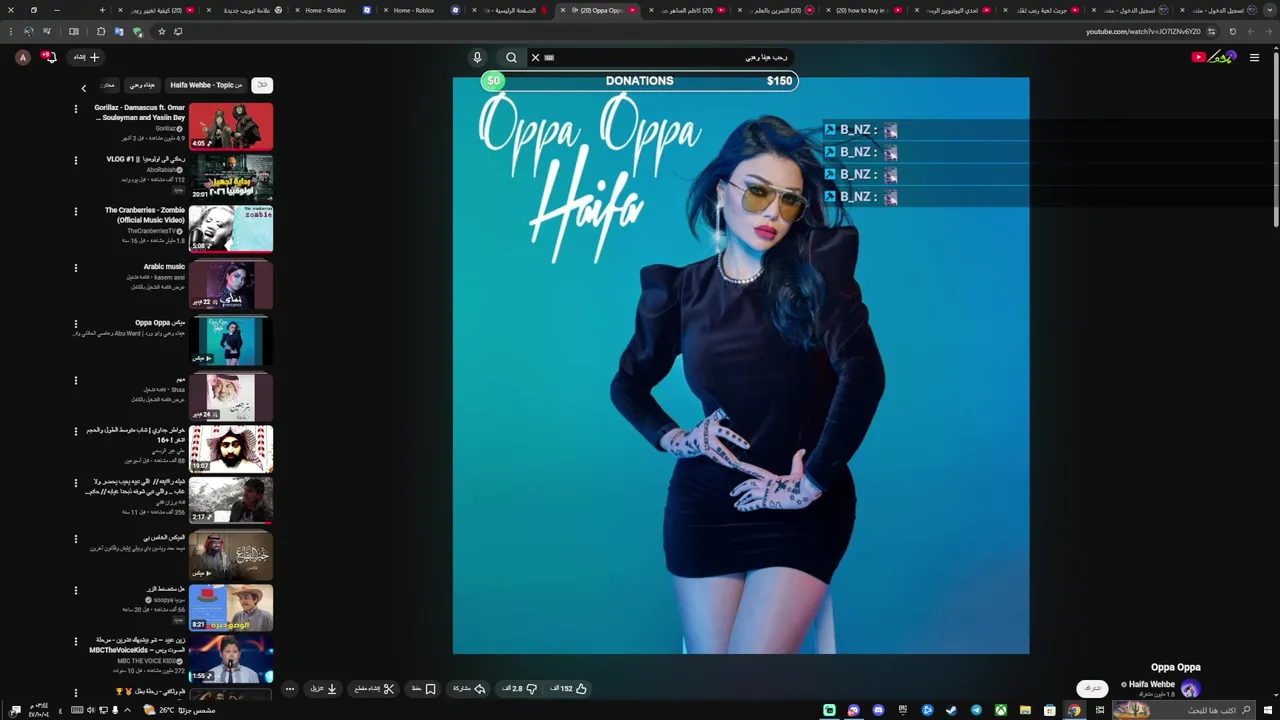
Task: Open the Haifa Wehbe channel avatar
Action: 1190,688
